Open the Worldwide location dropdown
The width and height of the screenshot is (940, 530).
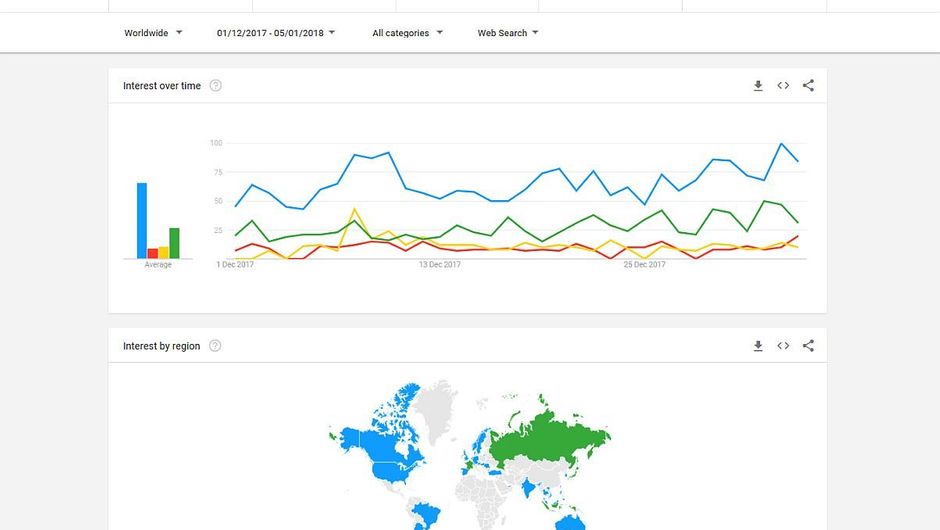pos(153,33)
